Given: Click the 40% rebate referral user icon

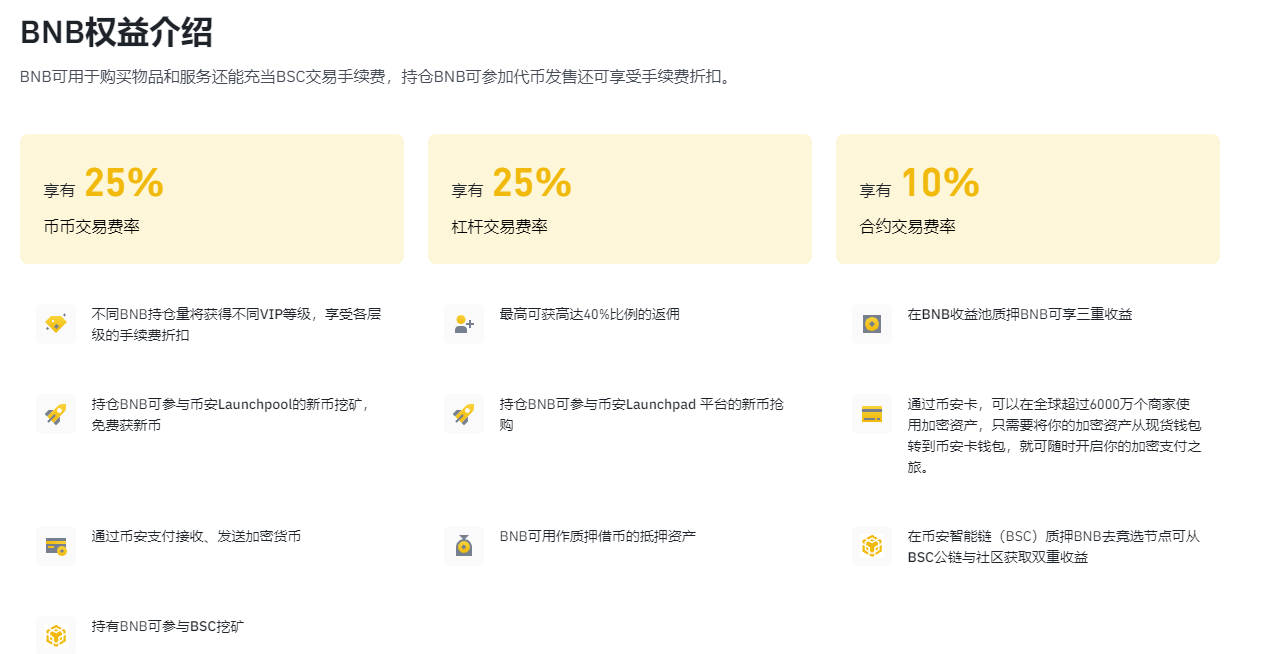Looking at the screenshot, I should pos(464,324).
